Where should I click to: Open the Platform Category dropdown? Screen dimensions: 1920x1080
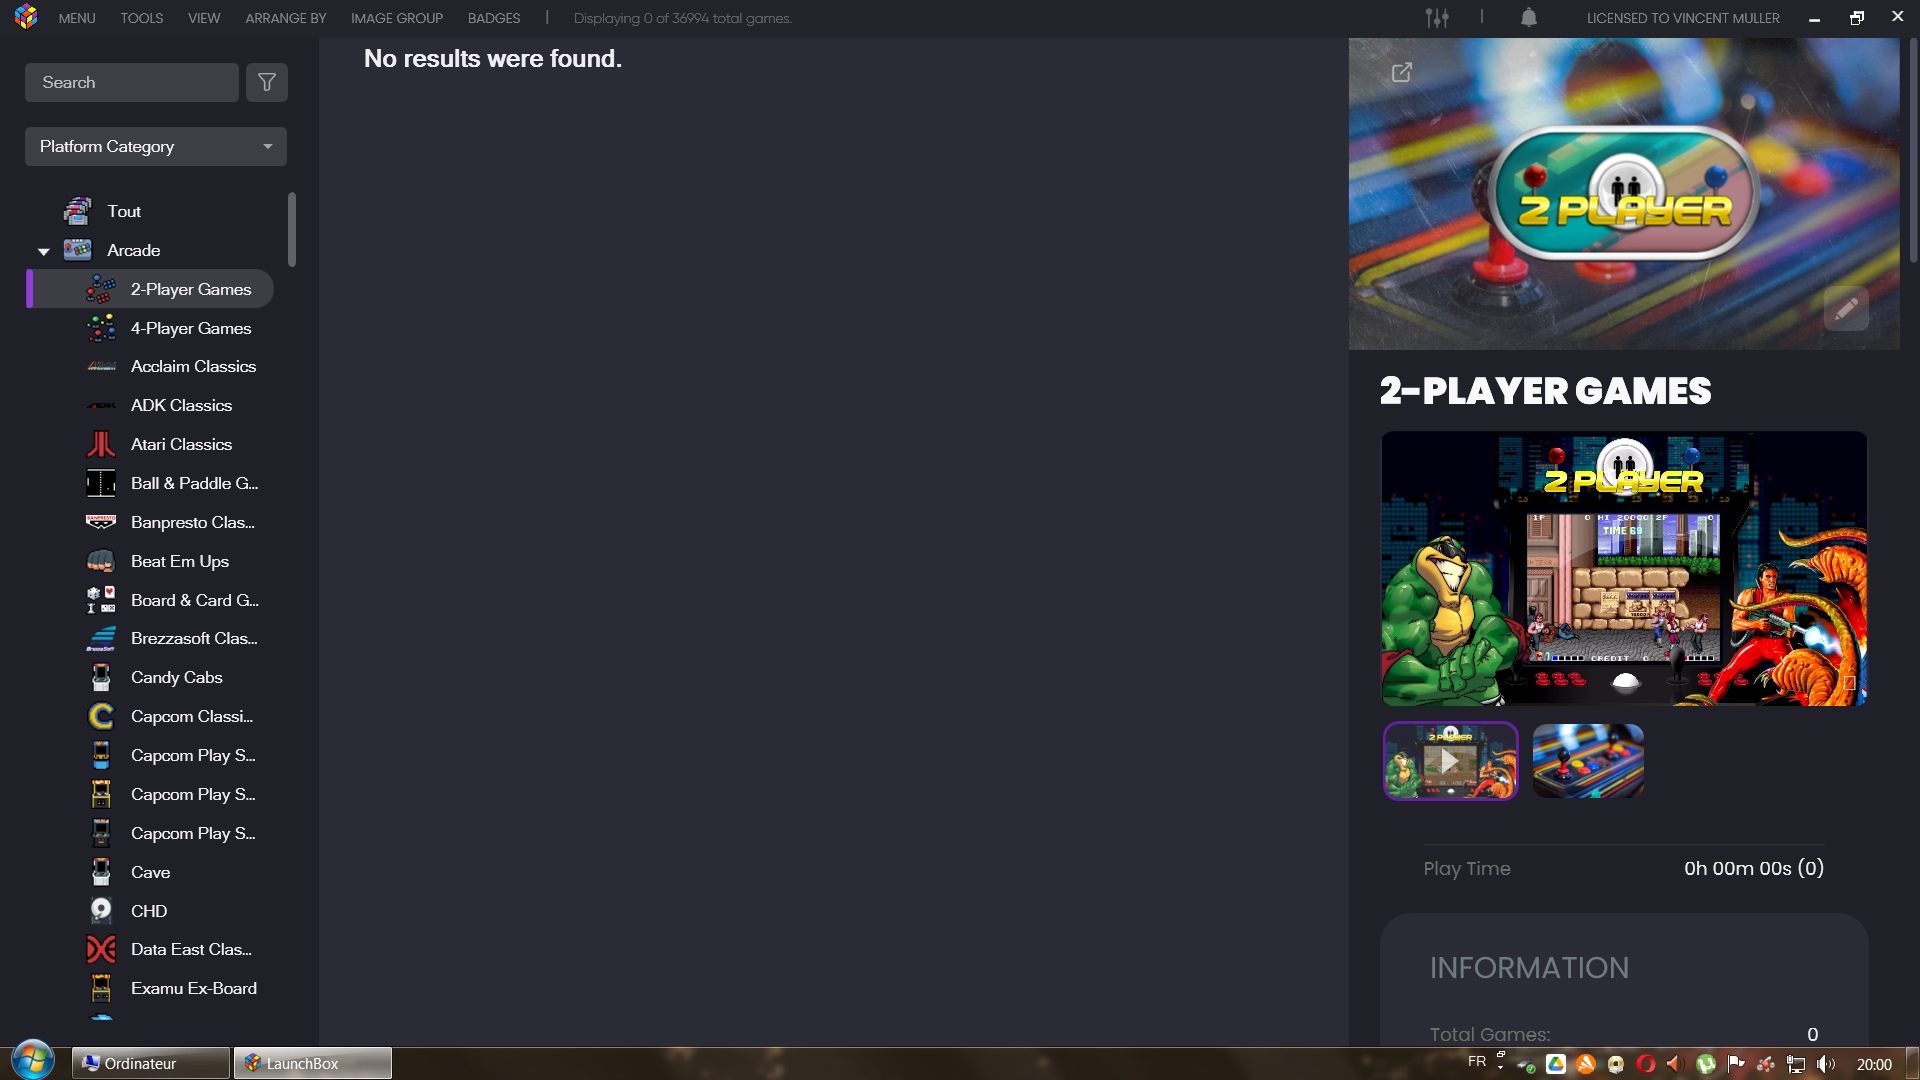[x=156, y=146]
